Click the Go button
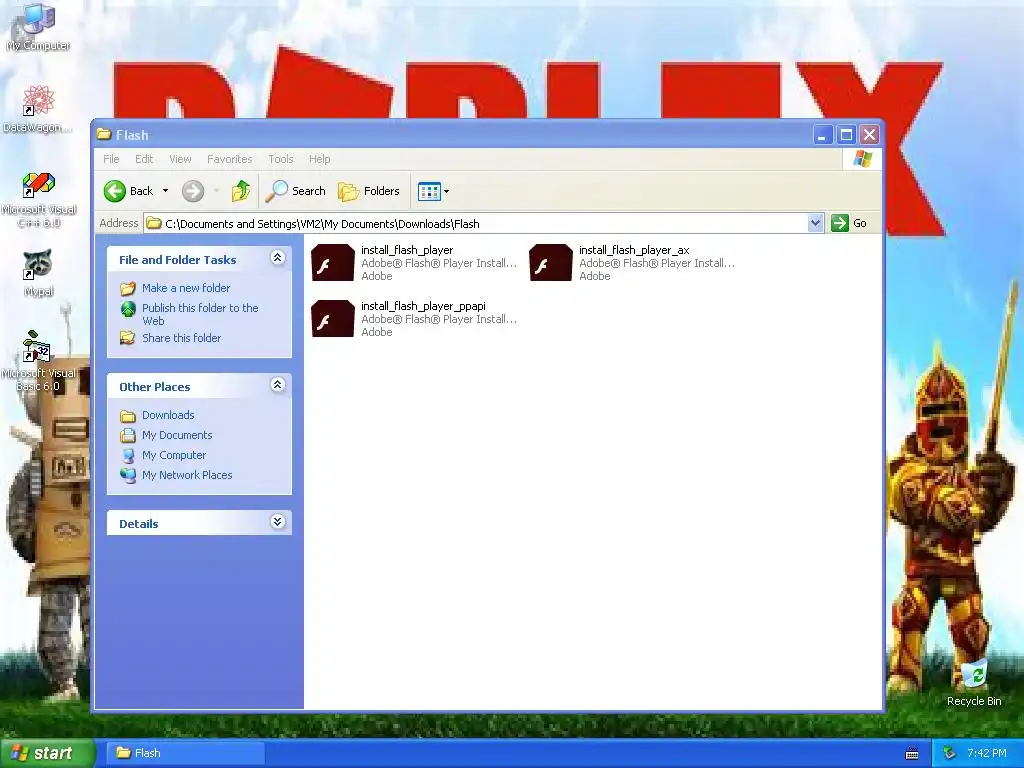 click(849, 223)
